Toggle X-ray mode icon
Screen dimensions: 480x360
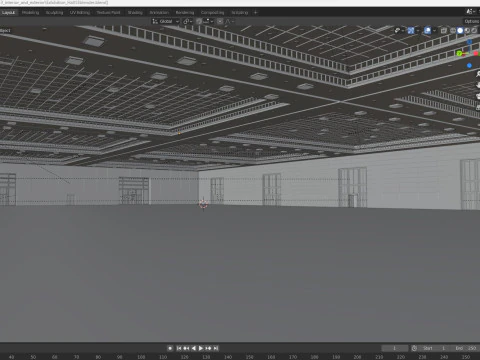444,31
